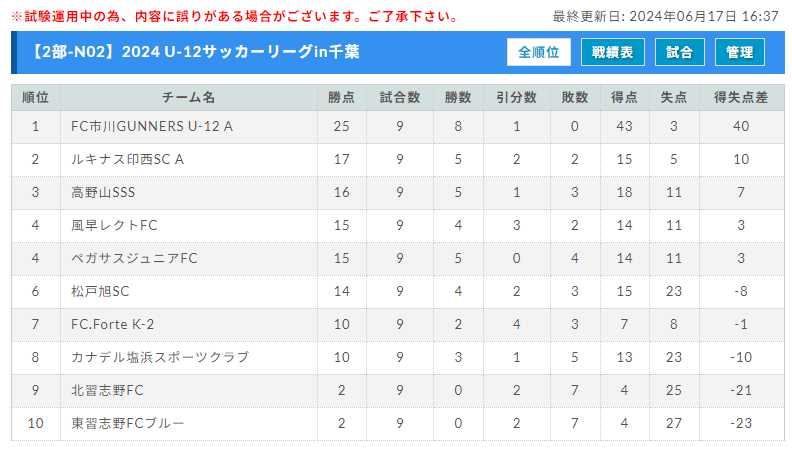Image resolution: width=792 pixels, height=450 pixels.
Task: Click the 得失点差 column header
Action: coord(740,97)
